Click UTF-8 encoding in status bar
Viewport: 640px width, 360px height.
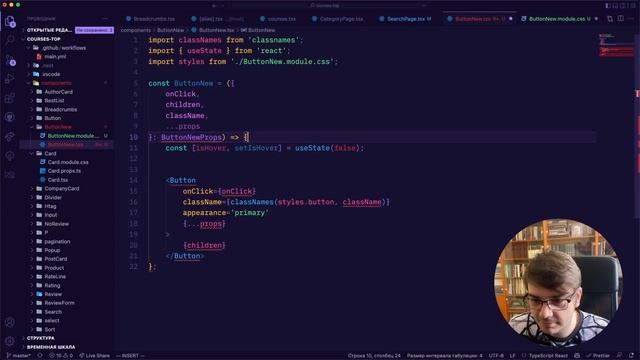[496, 356]
